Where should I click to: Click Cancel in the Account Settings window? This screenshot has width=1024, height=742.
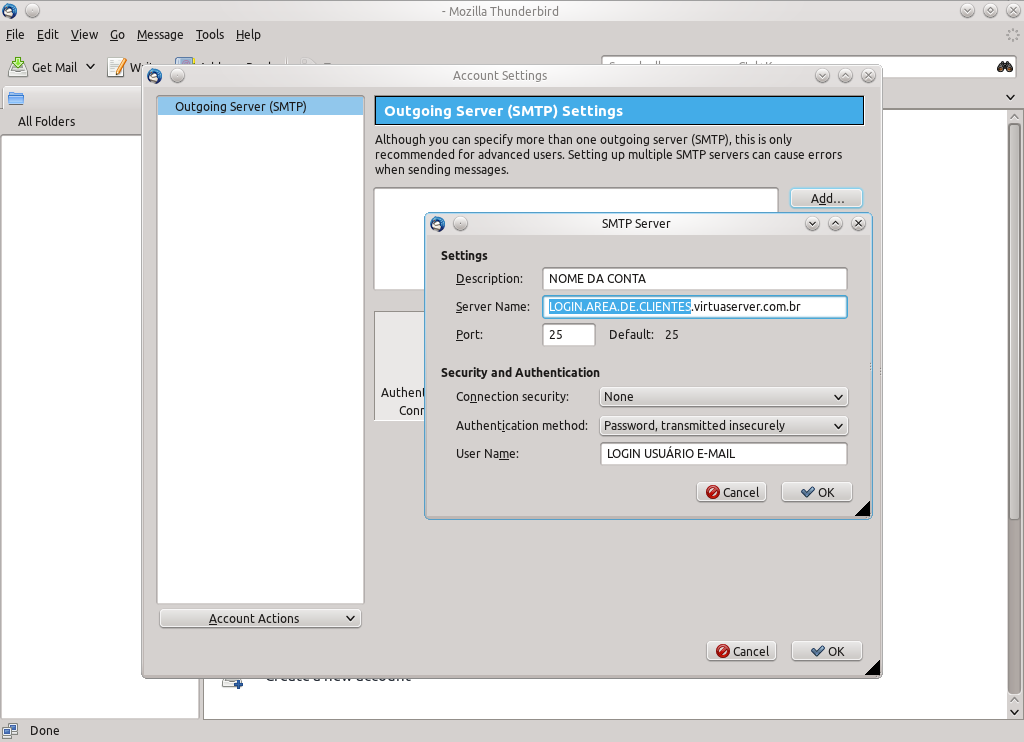click(x=741, y=651)
